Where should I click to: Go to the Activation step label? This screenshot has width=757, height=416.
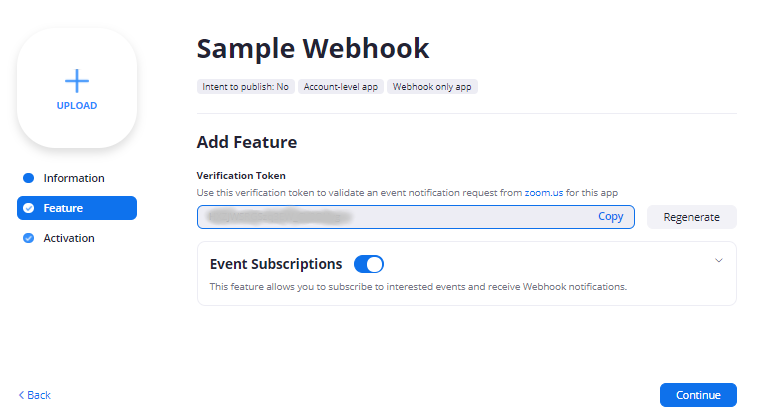pyautogui.click(x=69, y=238)
